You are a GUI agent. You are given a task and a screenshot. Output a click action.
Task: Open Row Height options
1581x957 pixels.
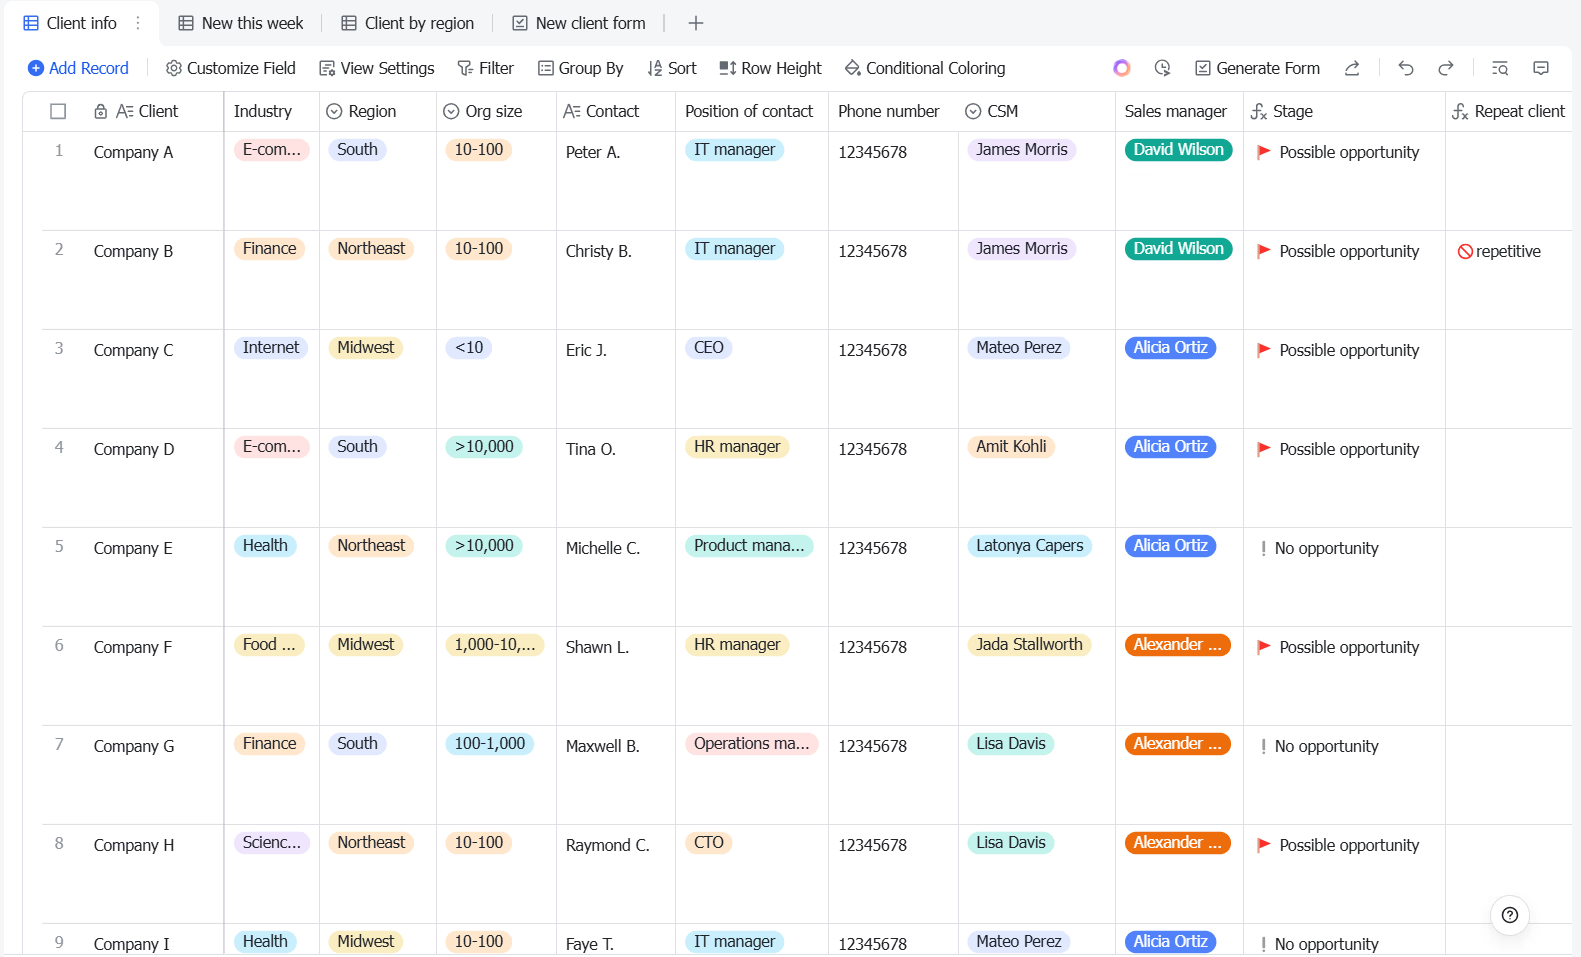770,68
